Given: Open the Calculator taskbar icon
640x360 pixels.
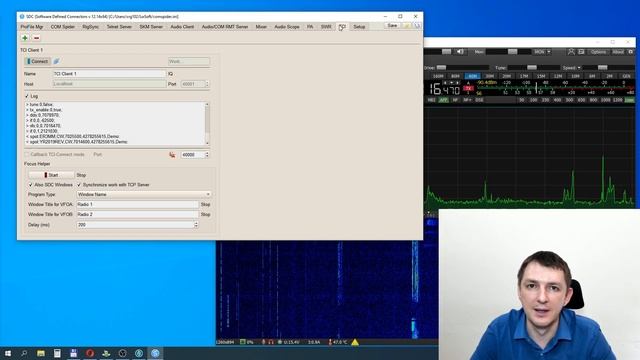Looking at the screenshot, I should pos(57,353).
